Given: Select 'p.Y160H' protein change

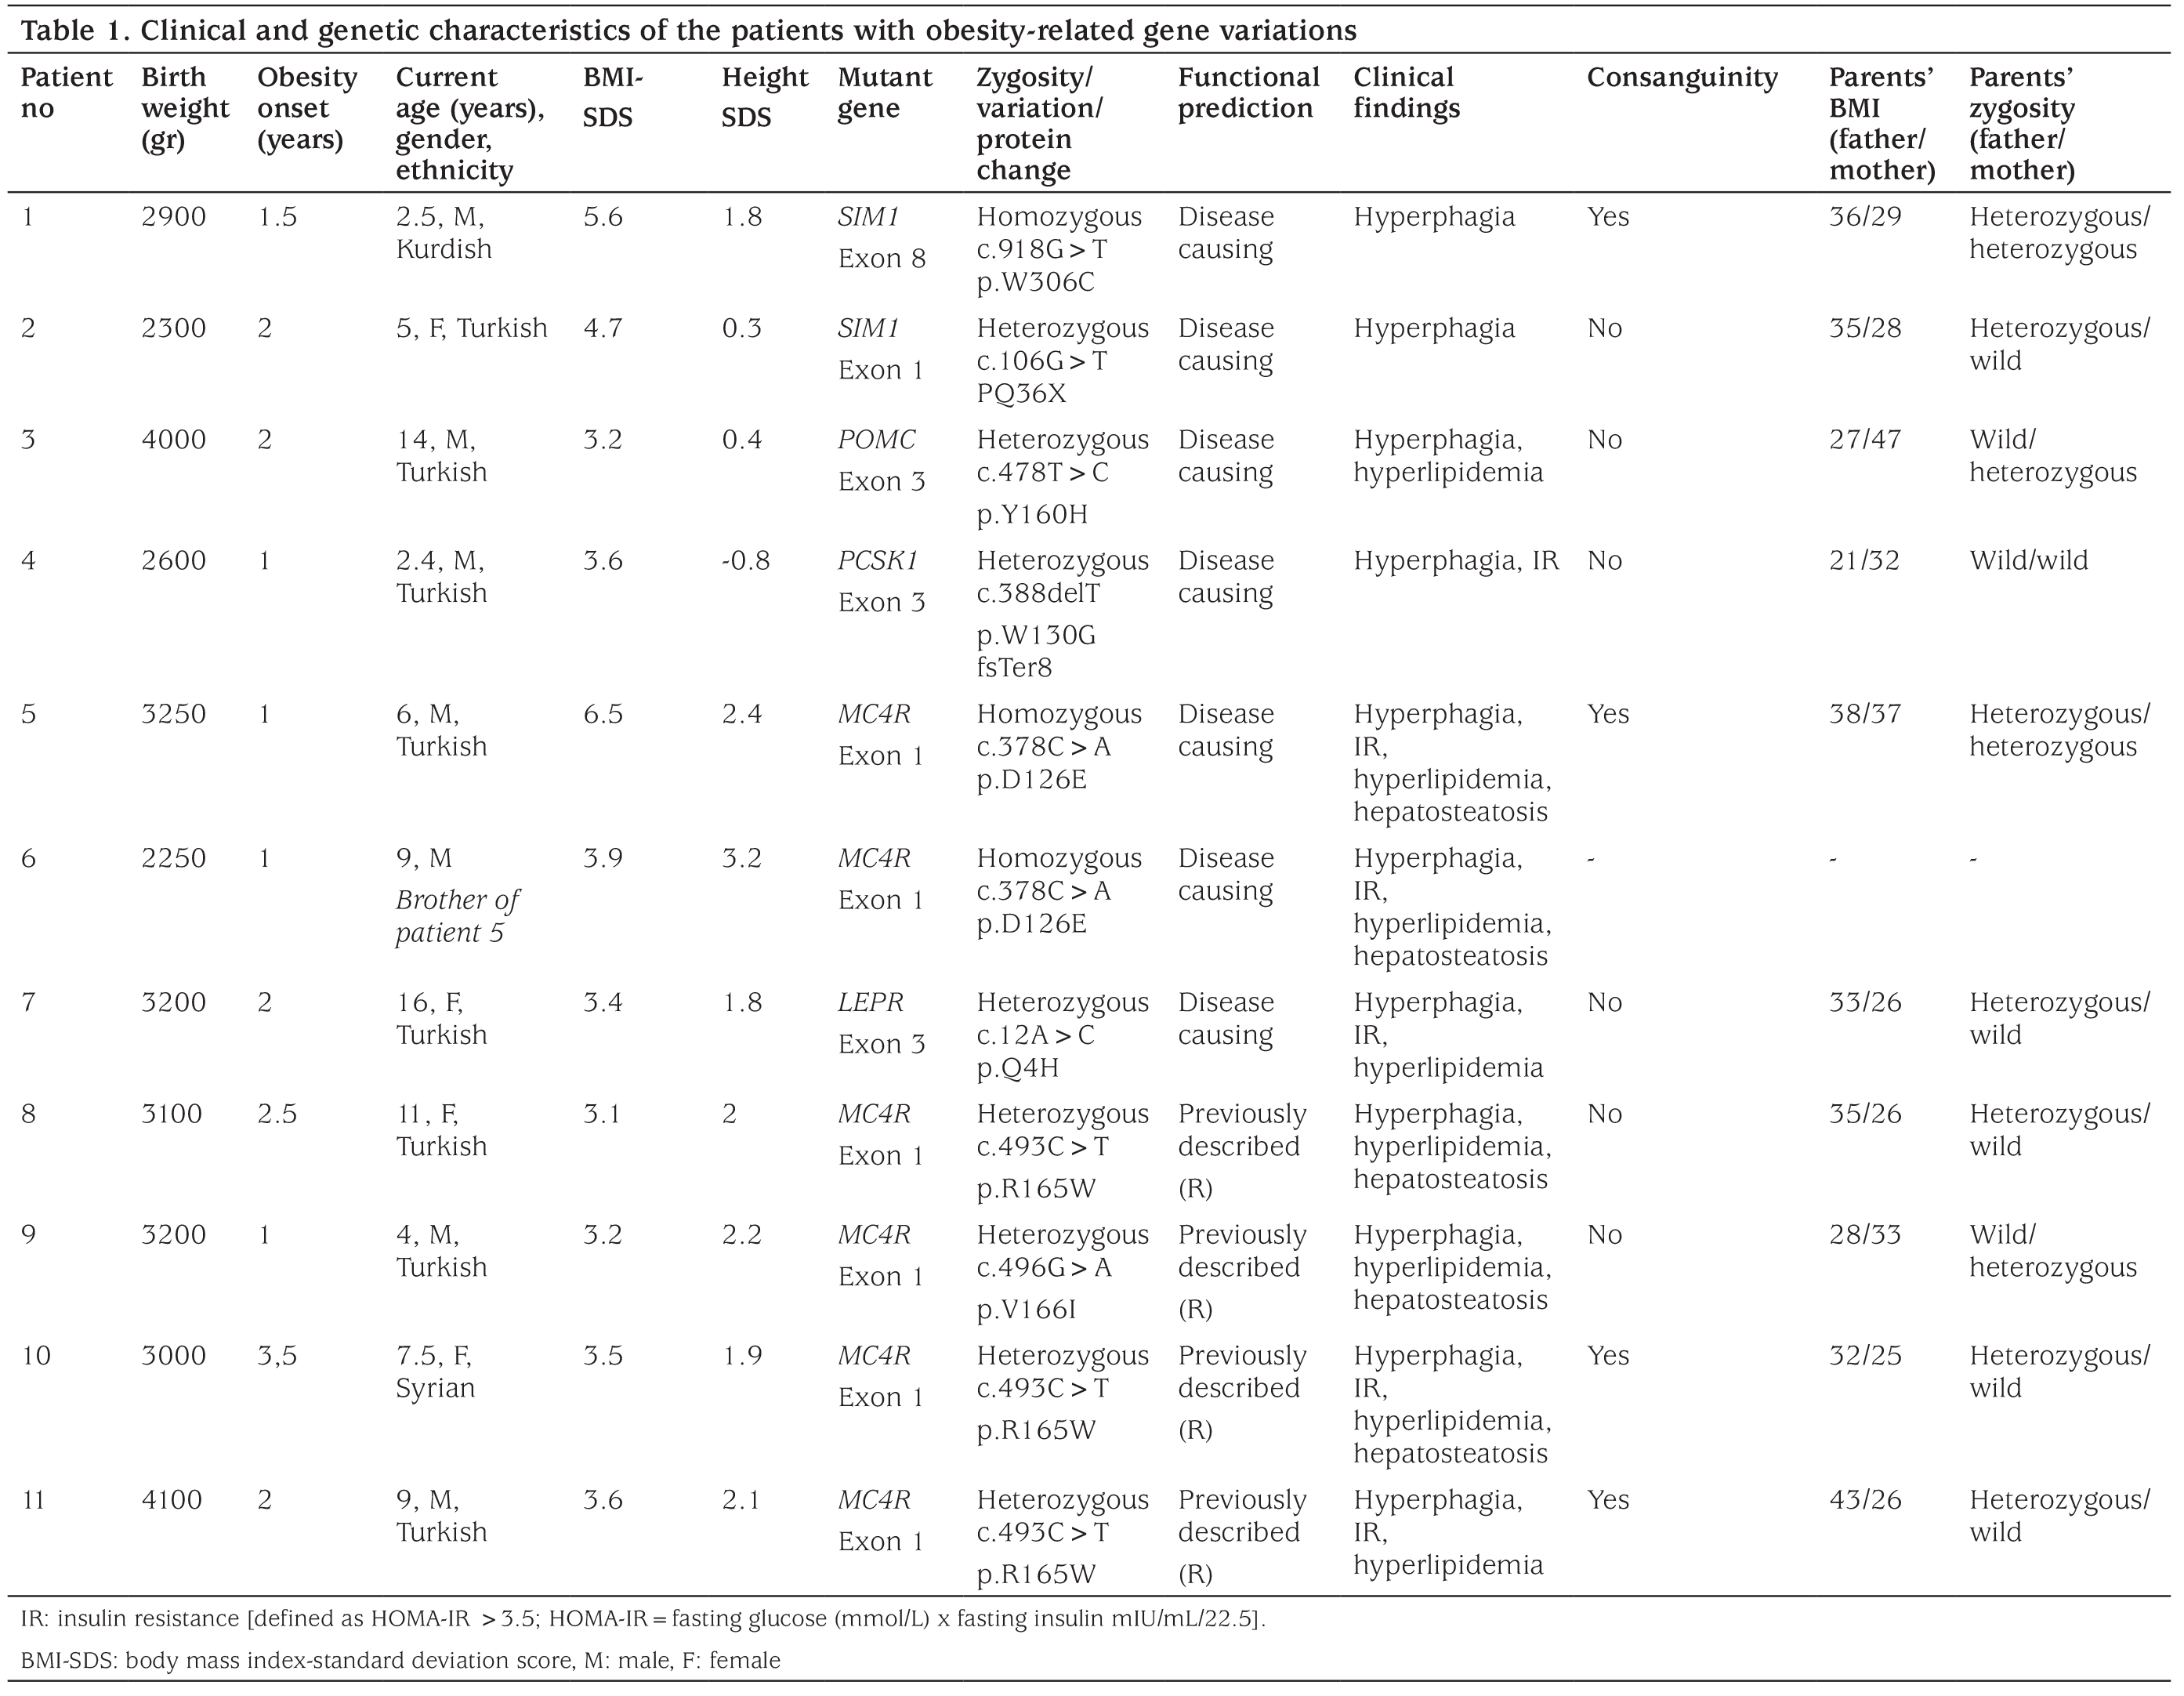Looking at the screenshot, I should click(1032, 514).
